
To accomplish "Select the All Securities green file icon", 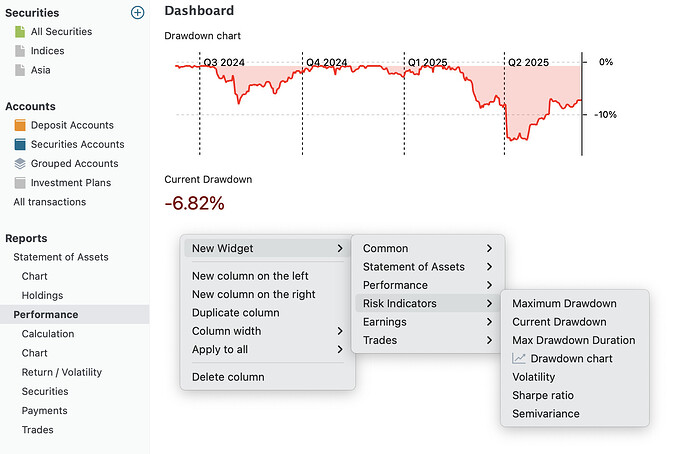I will click(20, 32).
